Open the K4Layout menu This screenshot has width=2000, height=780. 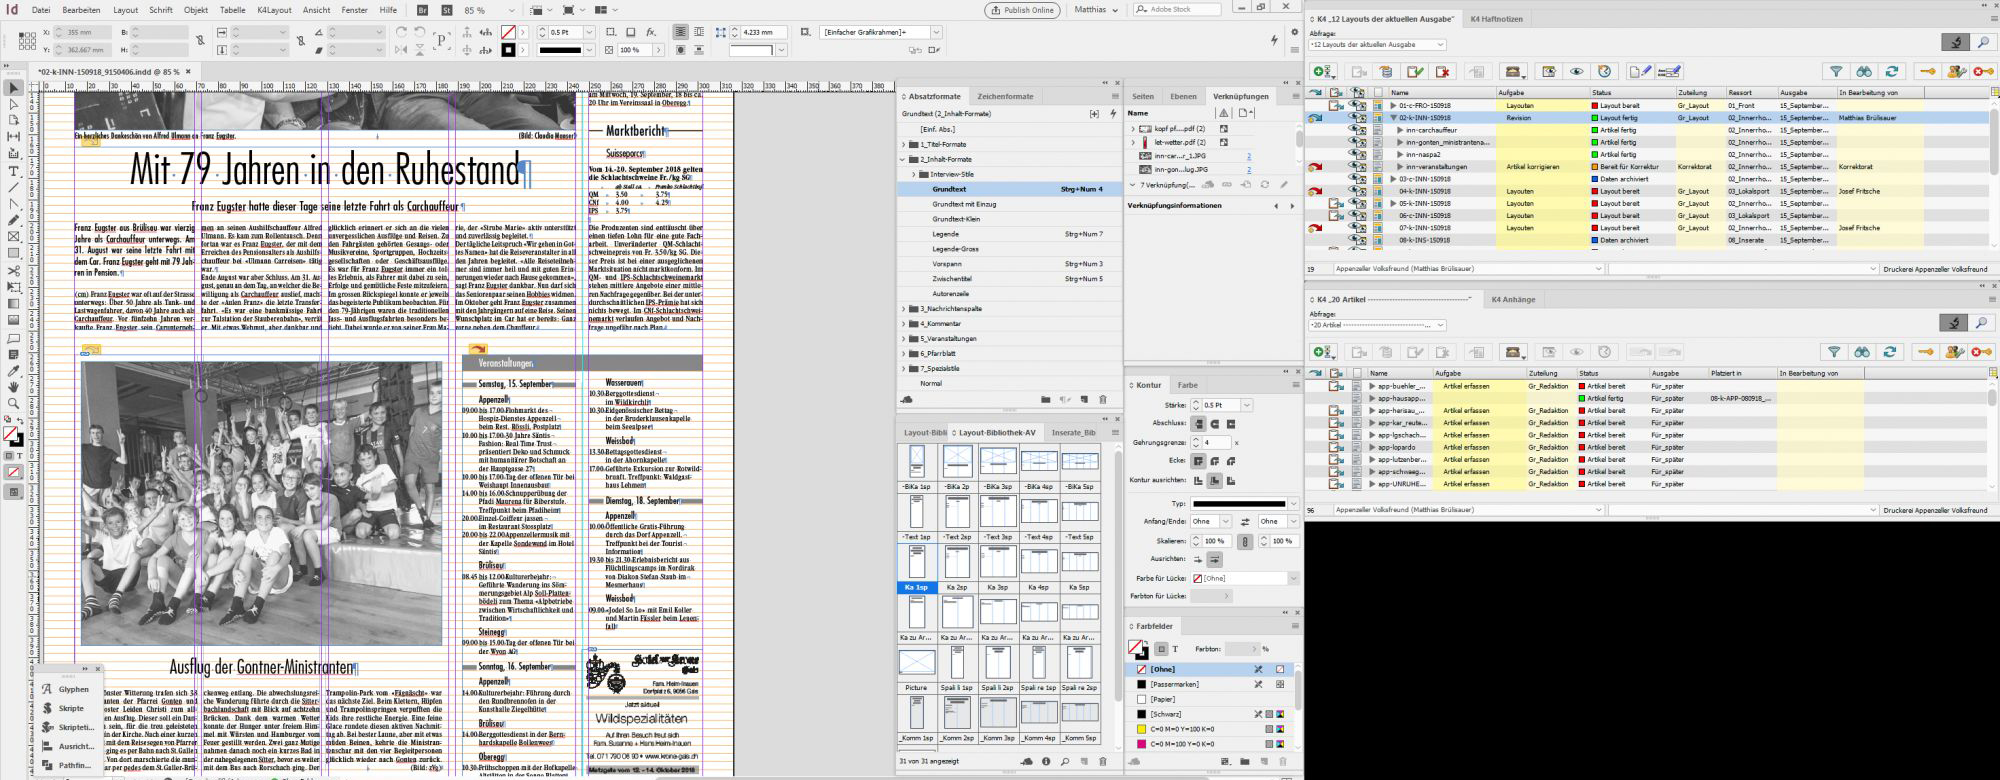(274, 10)
